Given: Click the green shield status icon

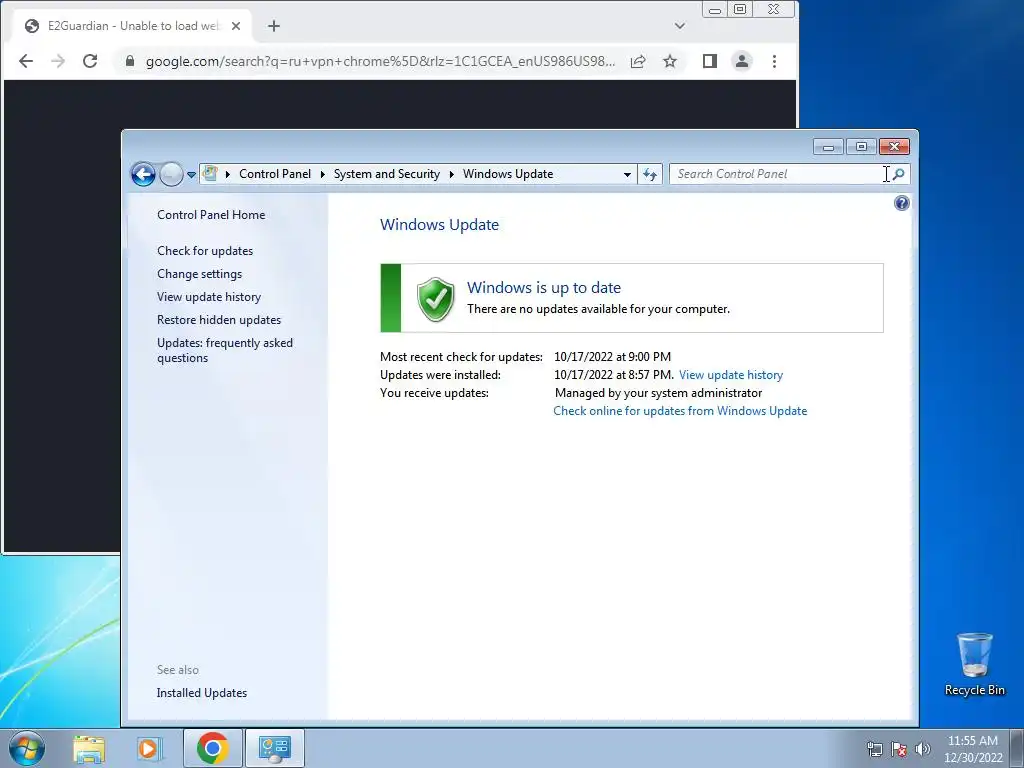Looking at the screenshot, I should (436, 299).
